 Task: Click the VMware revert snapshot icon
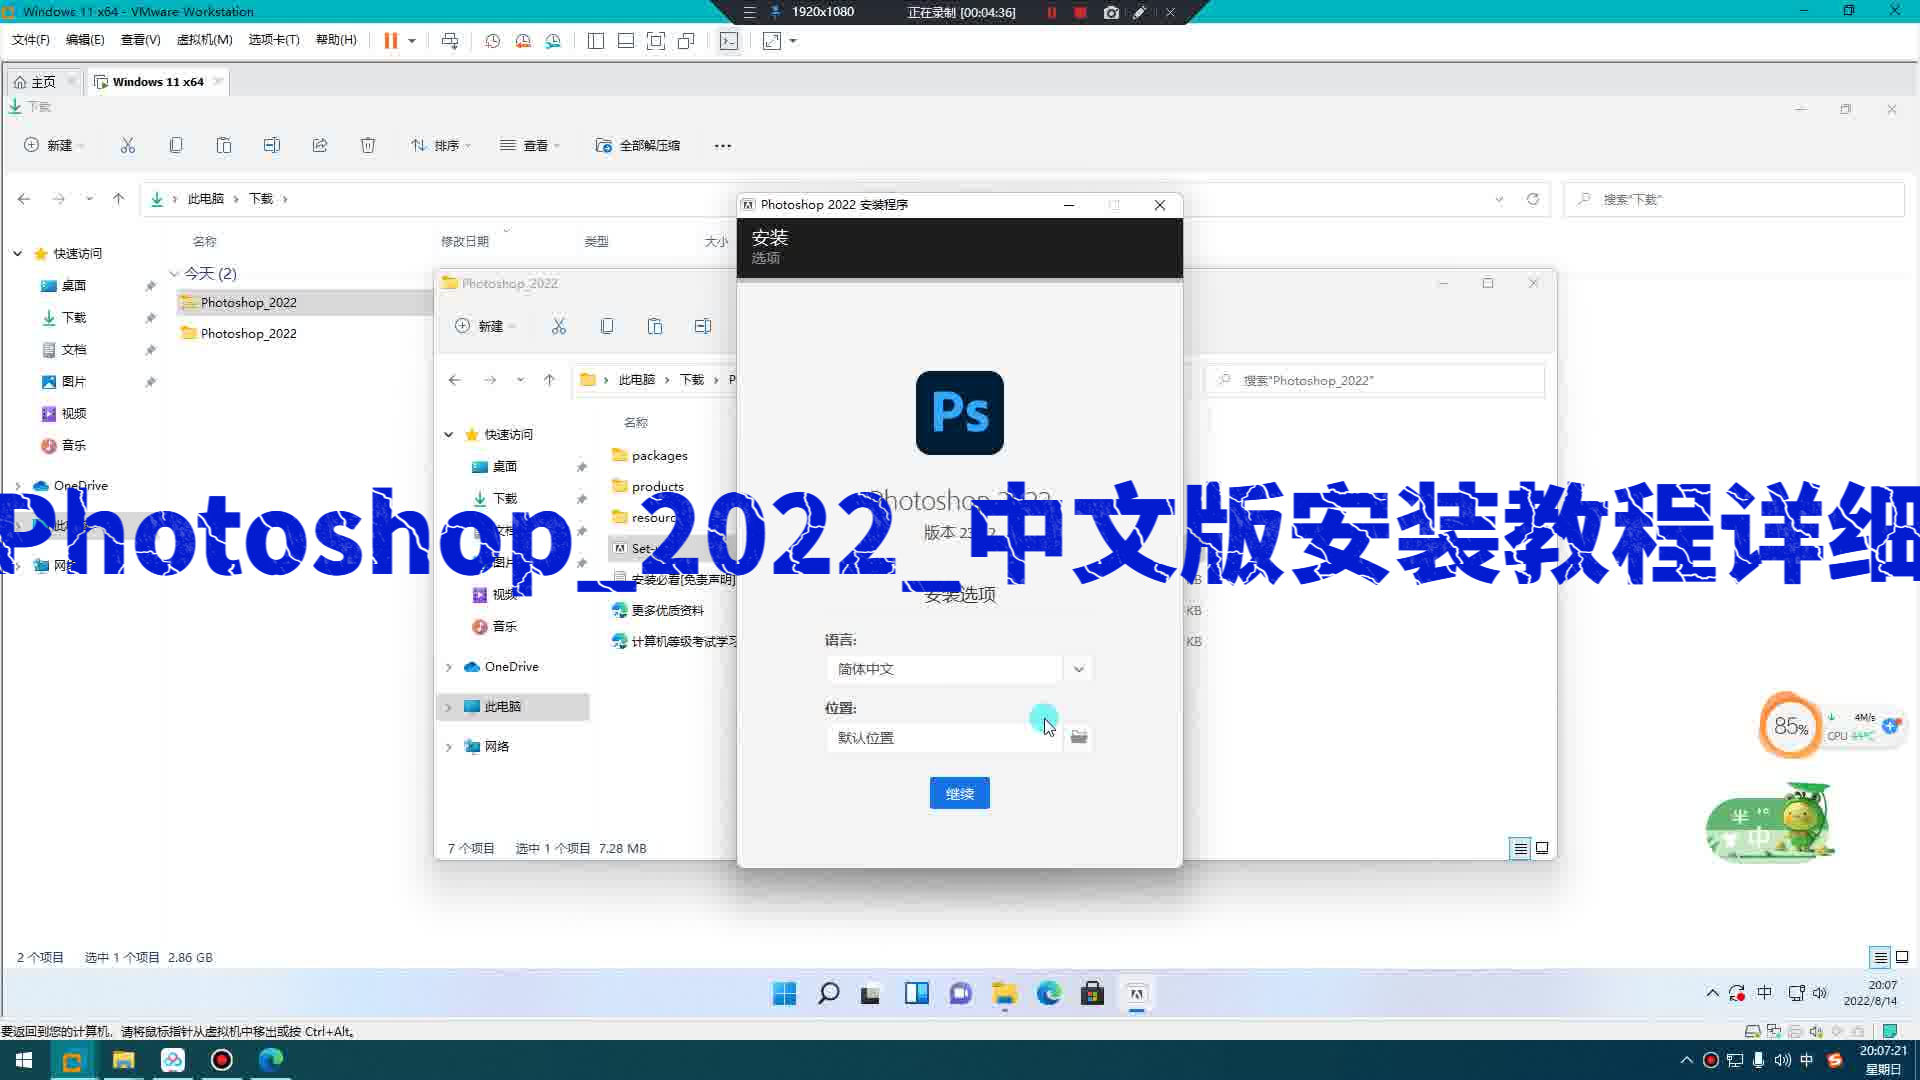click(x=523, y=41)
